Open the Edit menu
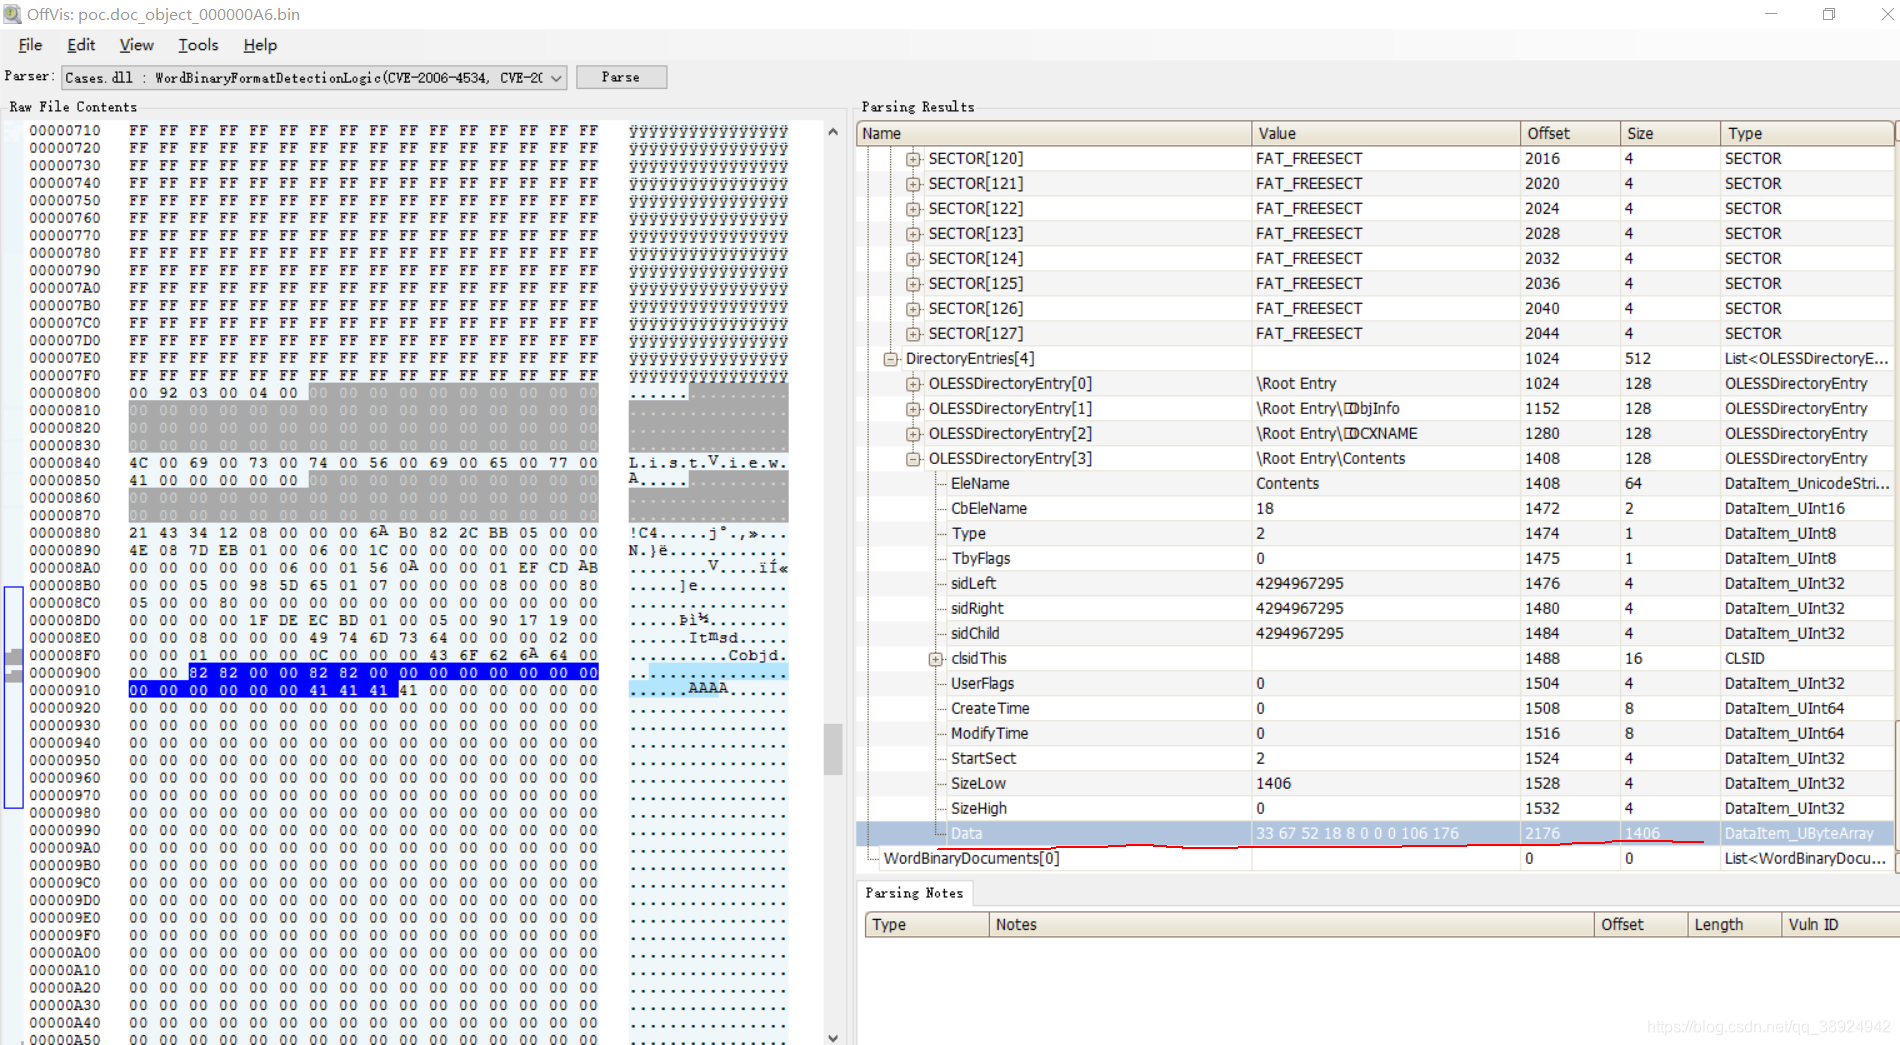 (x=81, y=45)
